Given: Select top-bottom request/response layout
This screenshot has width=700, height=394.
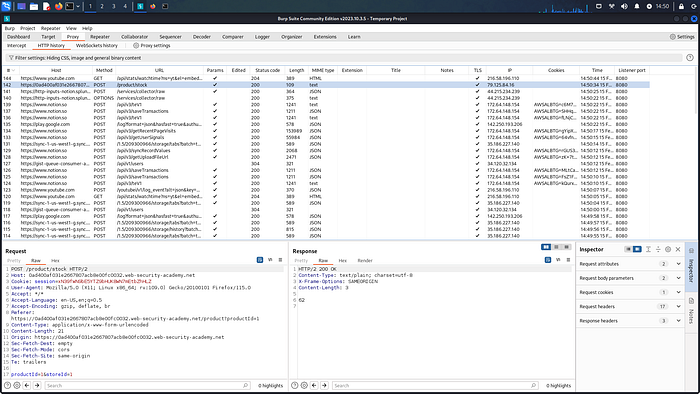Looking at the screenshot, I should pyautogui.click(x=556, y=247).
